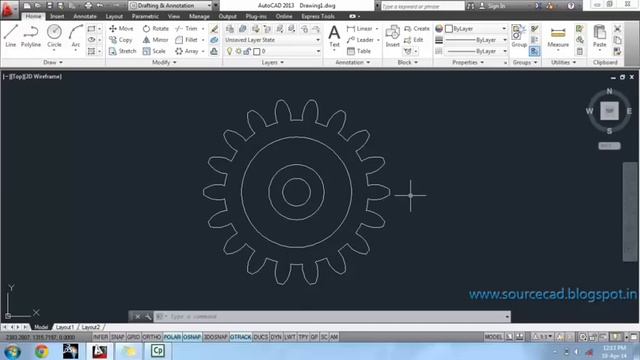Toggle INFER constraints in status bar
The image size is (640, 360).
point(100,337)
